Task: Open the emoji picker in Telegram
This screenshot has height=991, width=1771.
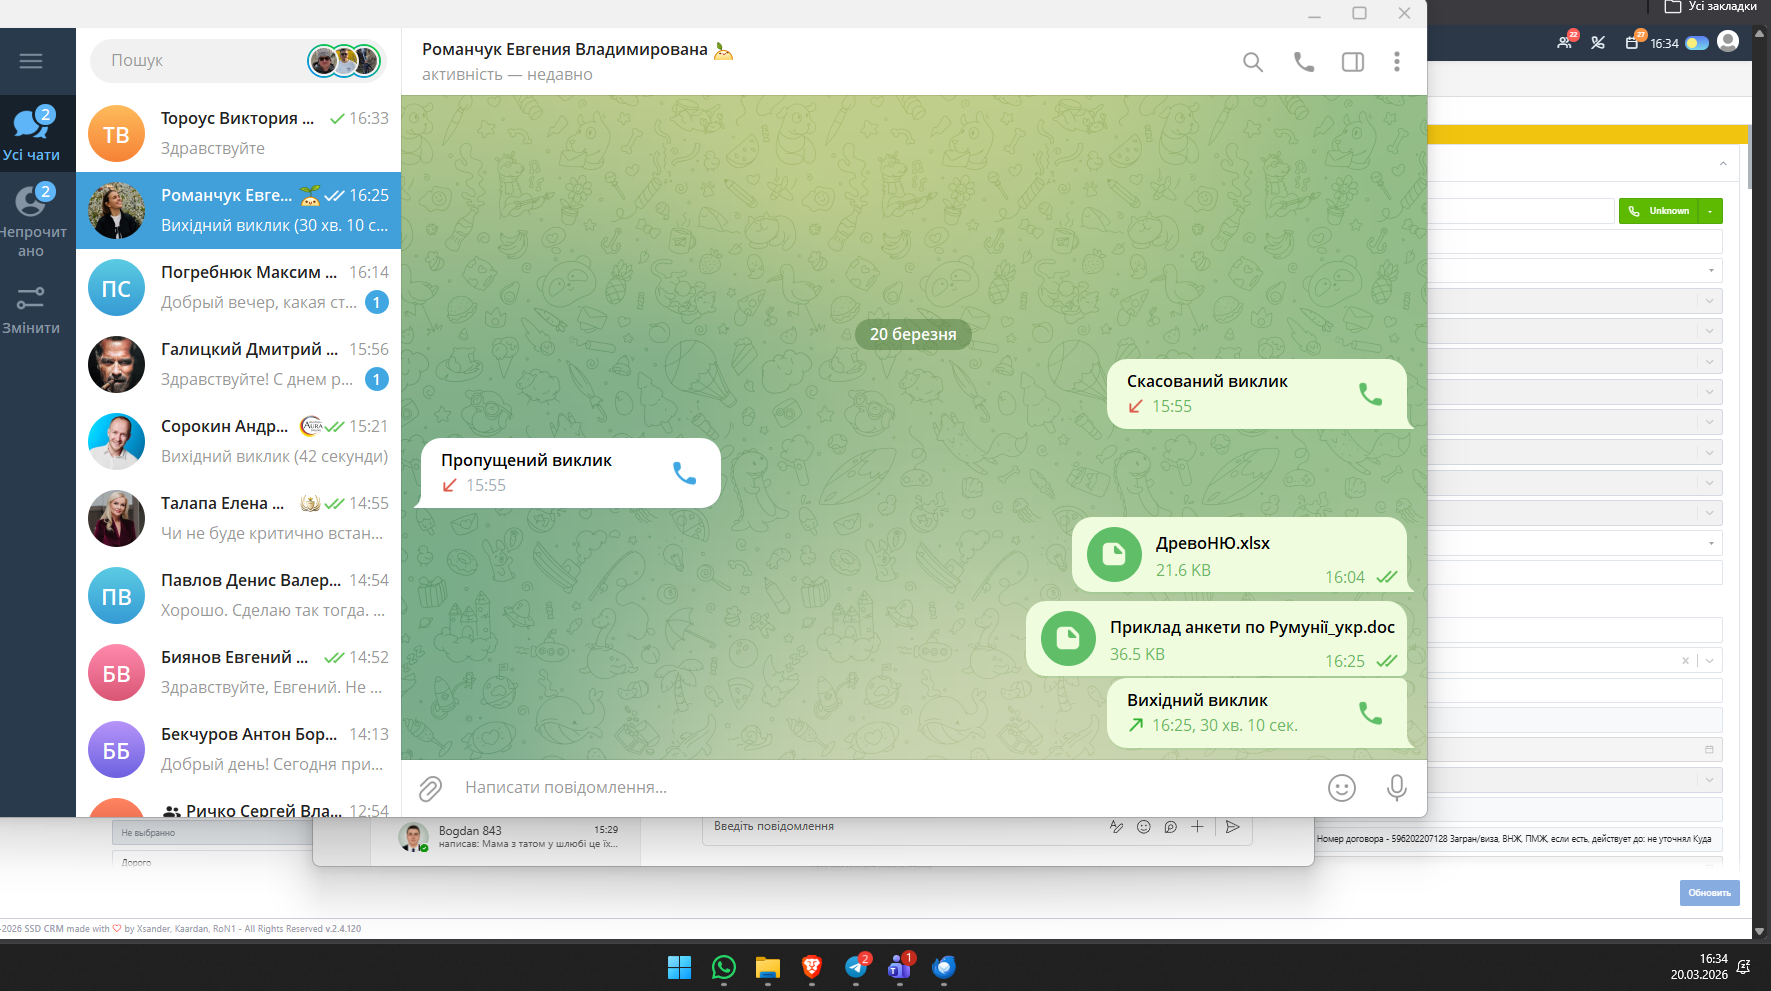Action: [x=1342, y=788]
